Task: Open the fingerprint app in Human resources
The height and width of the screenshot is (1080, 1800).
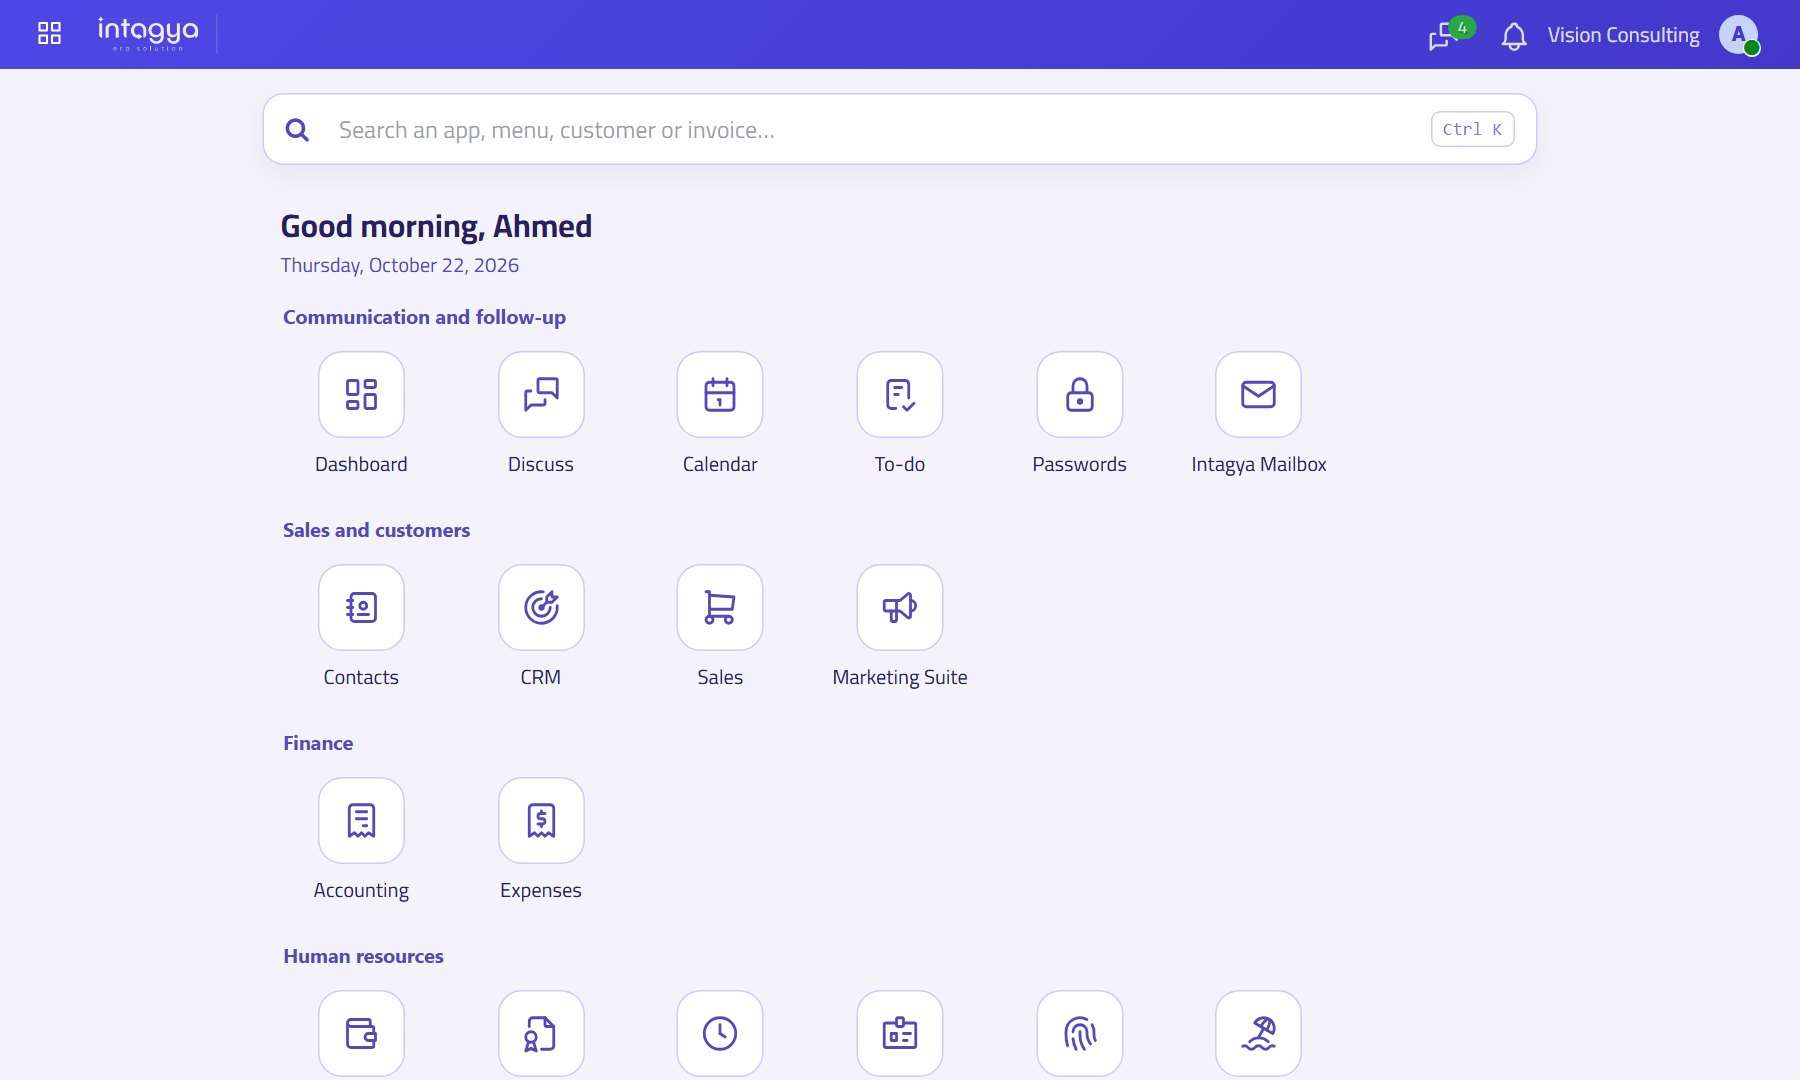Action: pos(1080,1033)
